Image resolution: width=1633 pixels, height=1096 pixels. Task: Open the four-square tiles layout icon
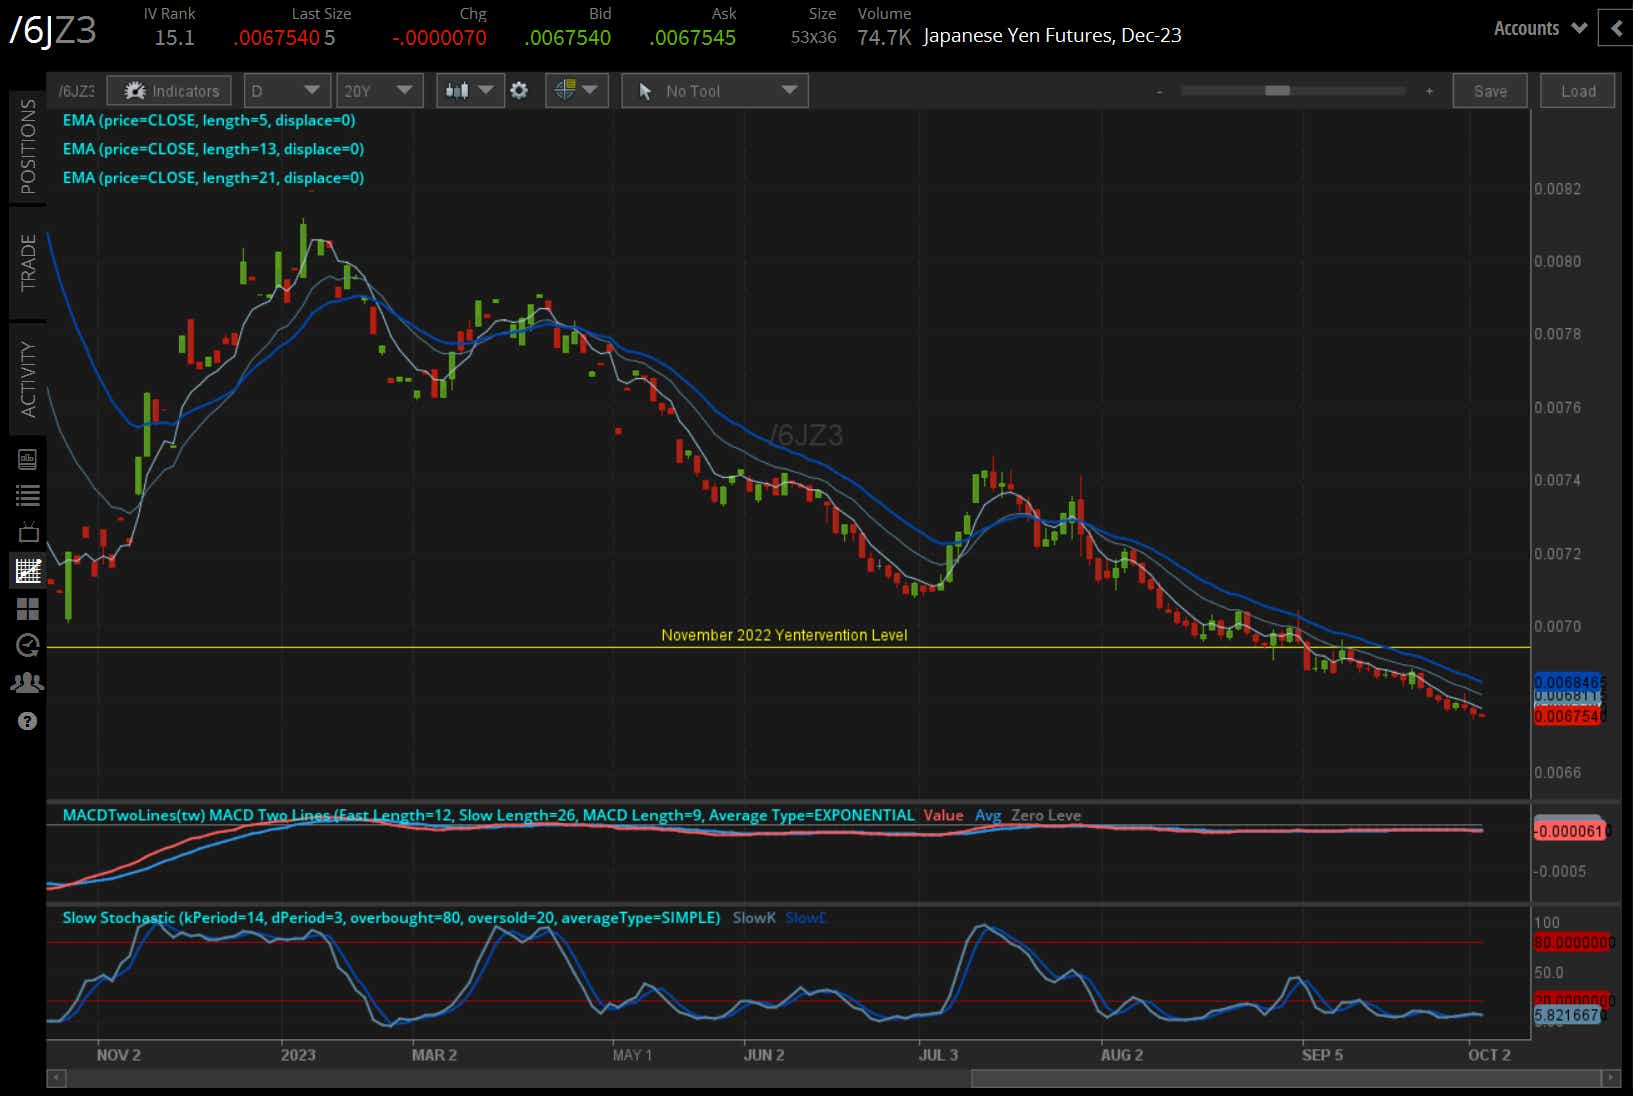click(x=27, y=608)
